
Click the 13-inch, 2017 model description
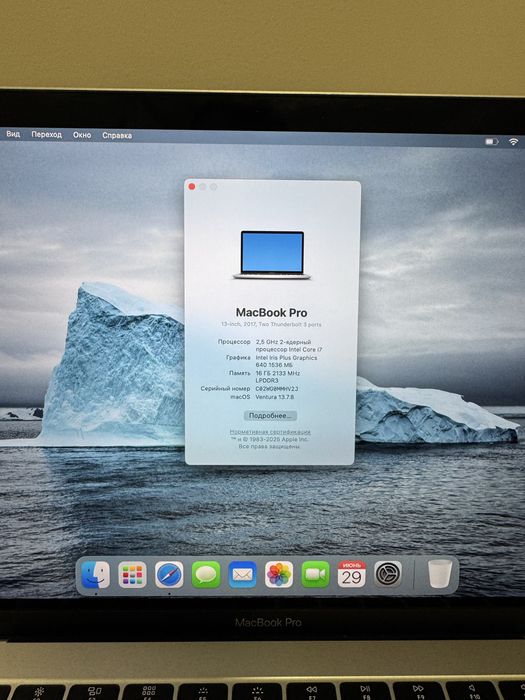(271, 325)
